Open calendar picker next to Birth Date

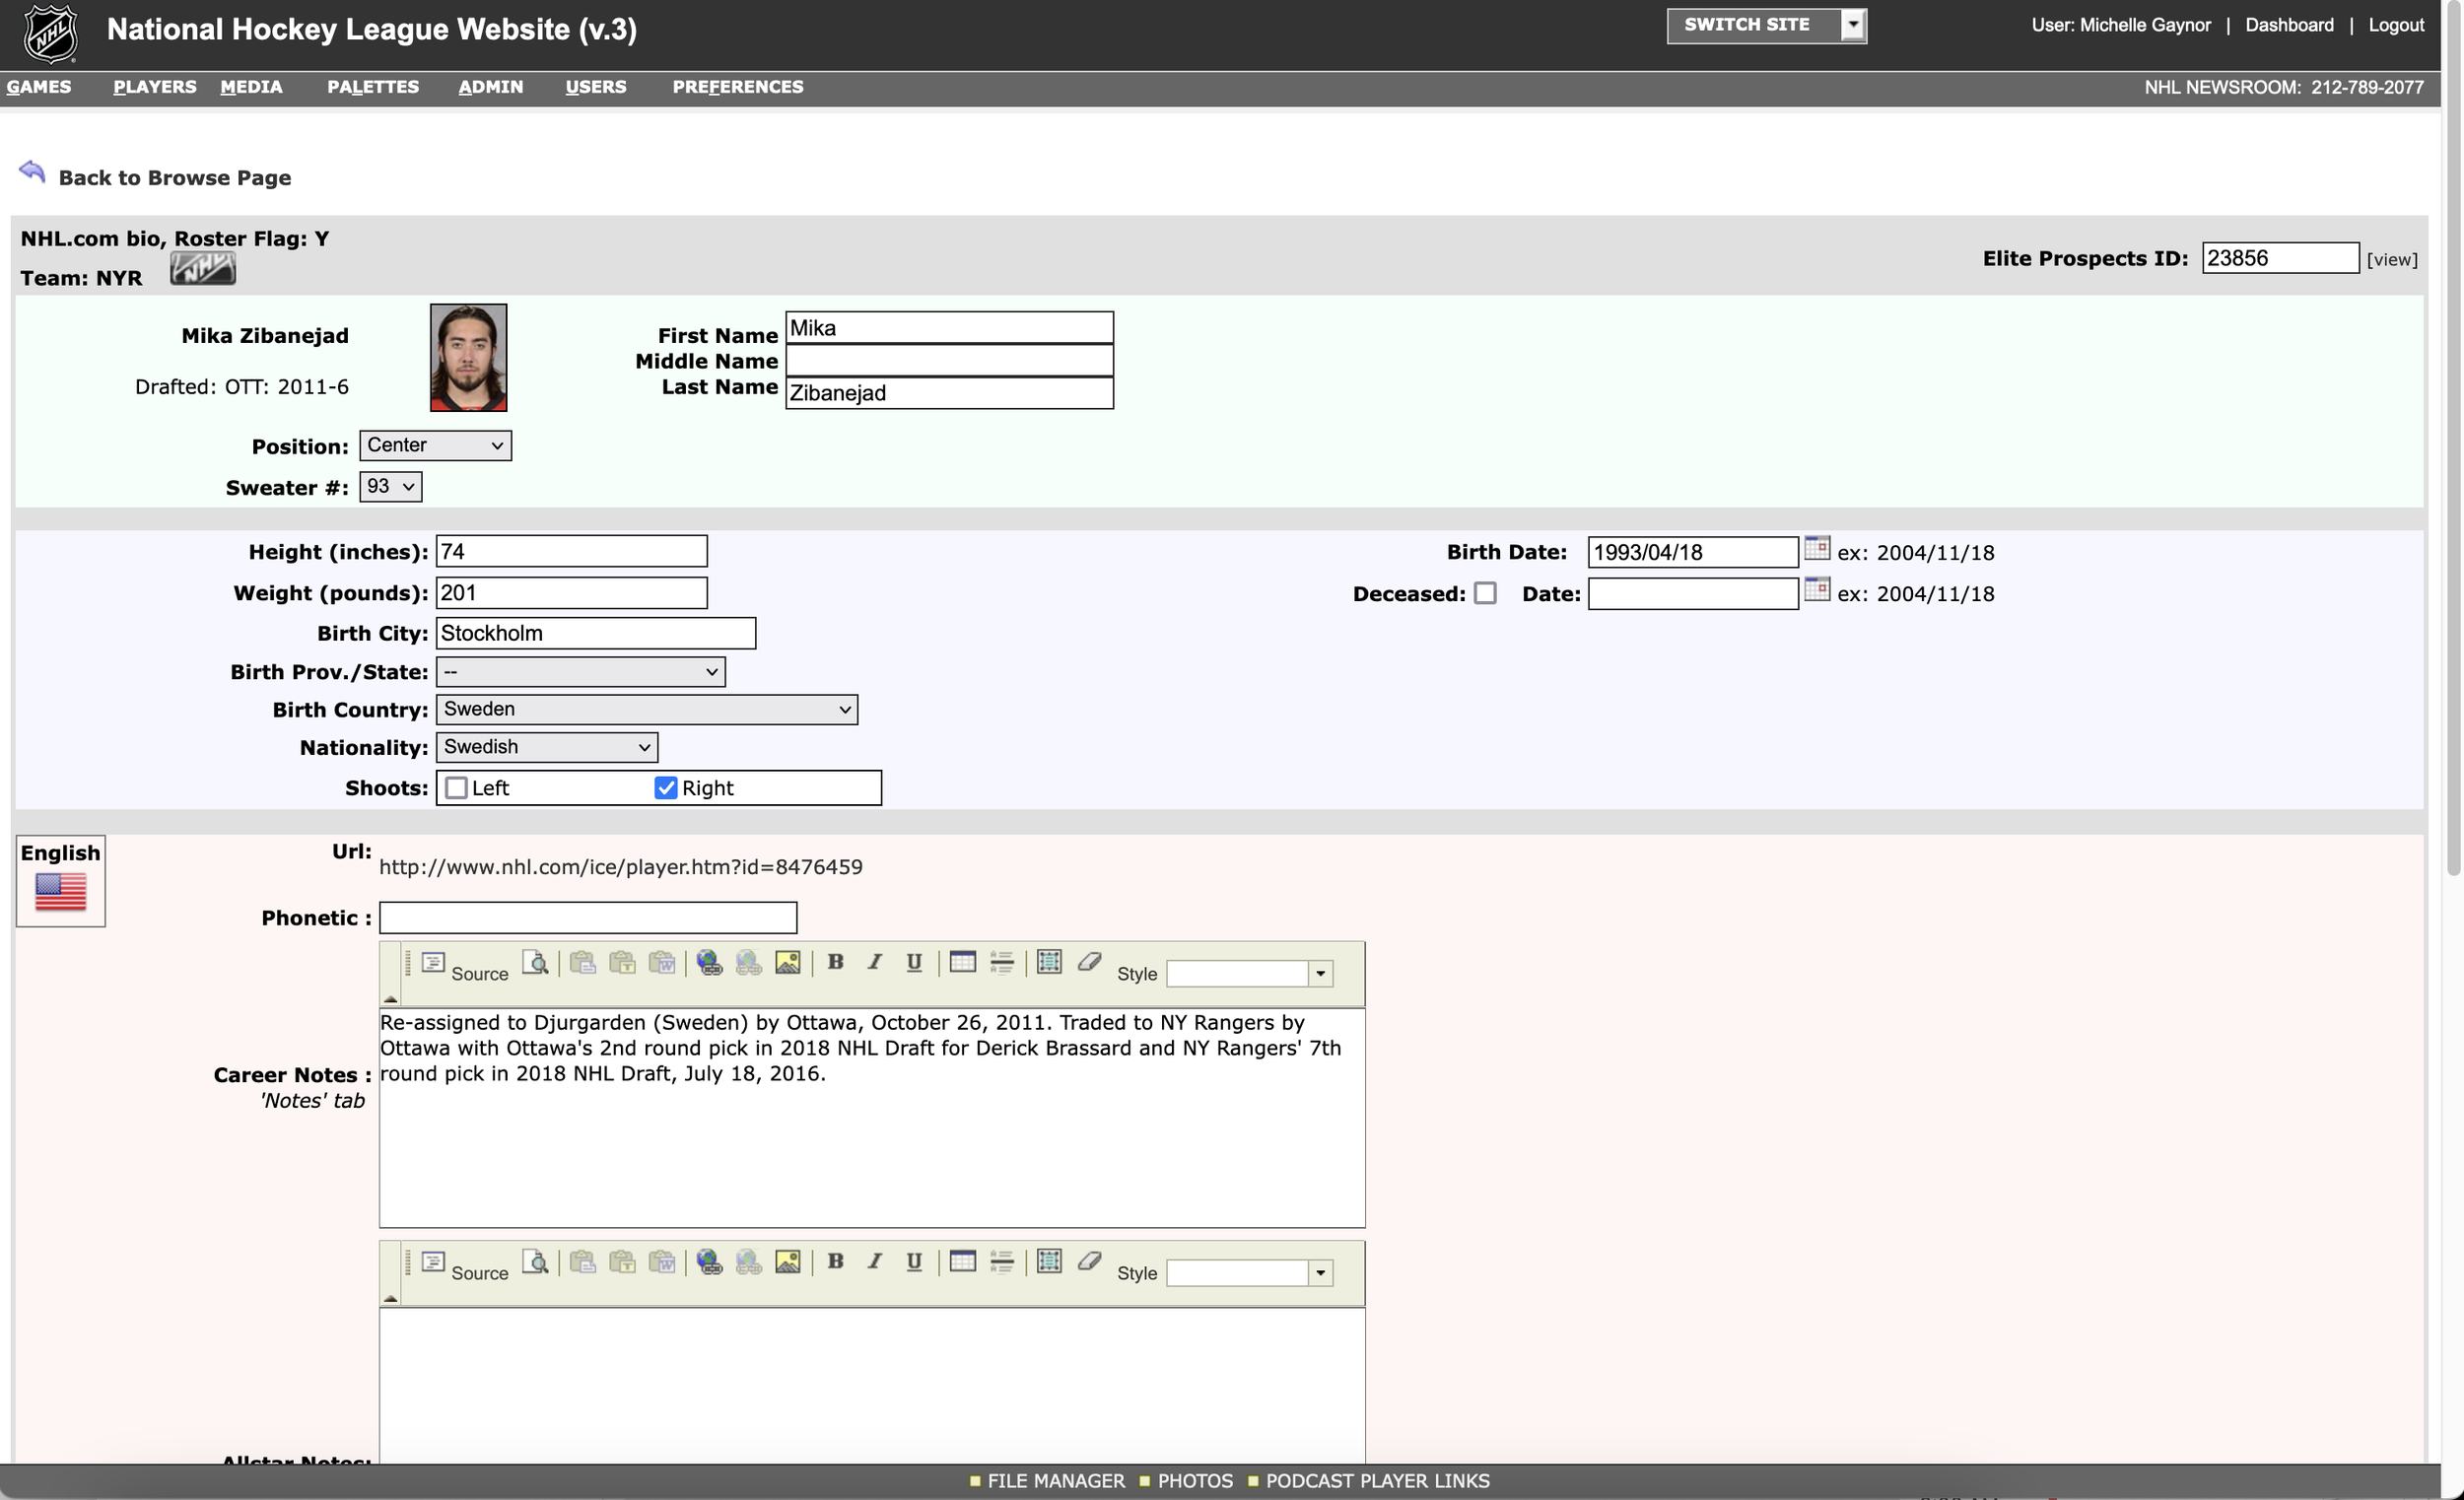pyautogui.click(x=1816, y=548)
